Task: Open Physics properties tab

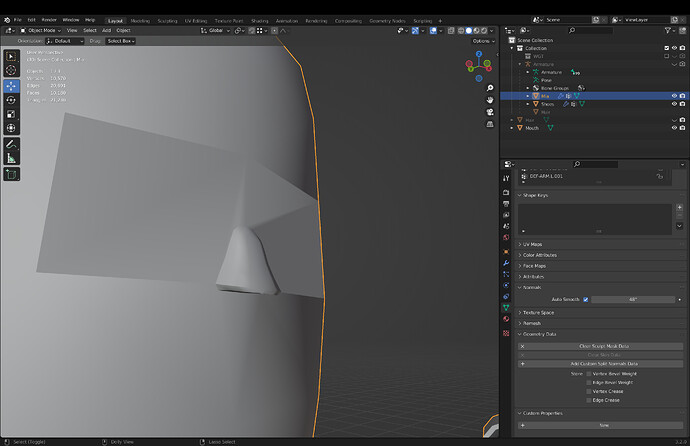Action: point(506,285)
